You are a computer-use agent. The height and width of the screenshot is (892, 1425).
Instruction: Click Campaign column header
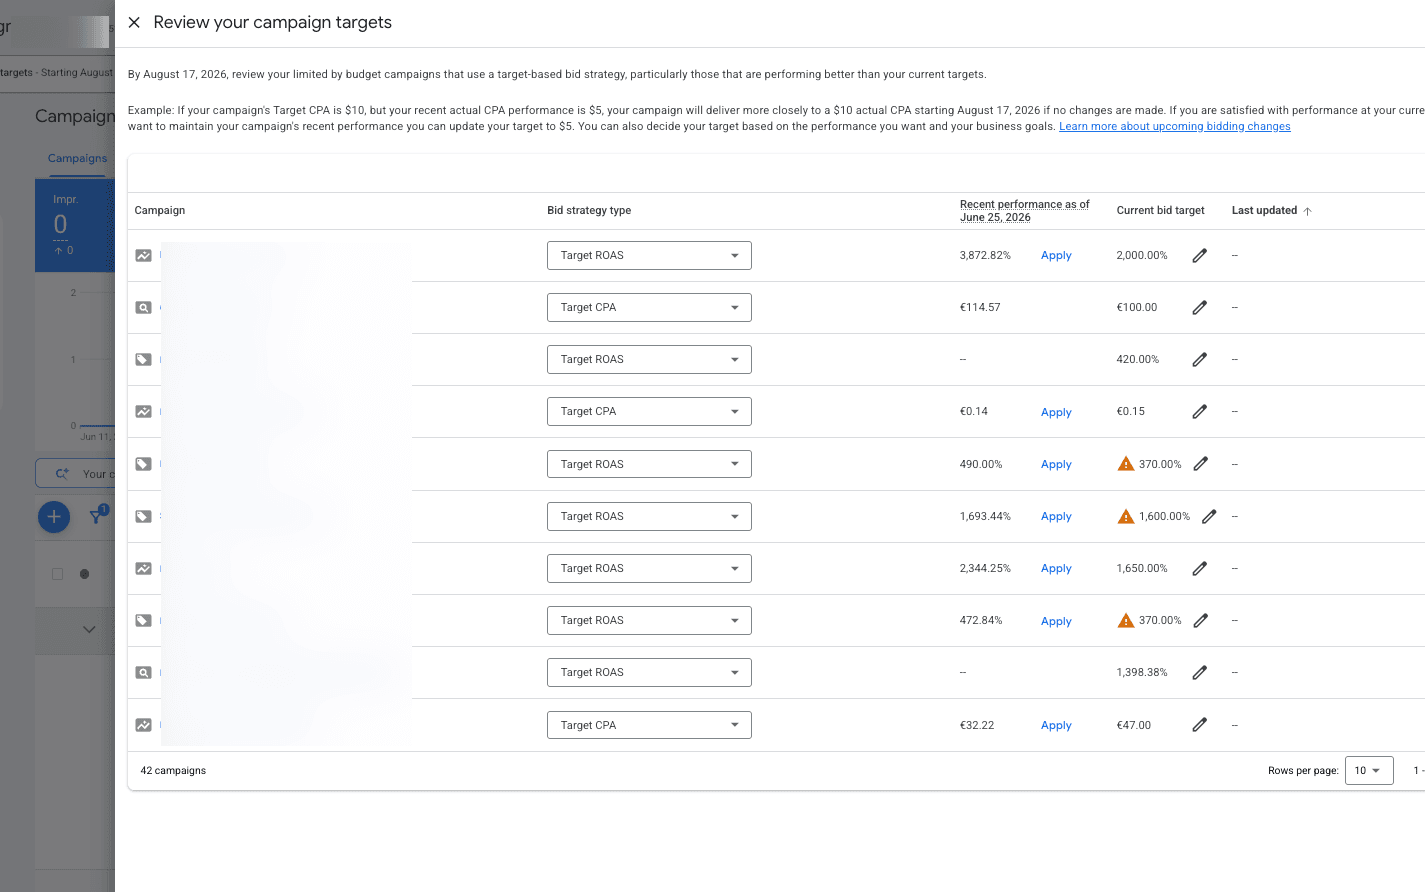tap(160, 210)
